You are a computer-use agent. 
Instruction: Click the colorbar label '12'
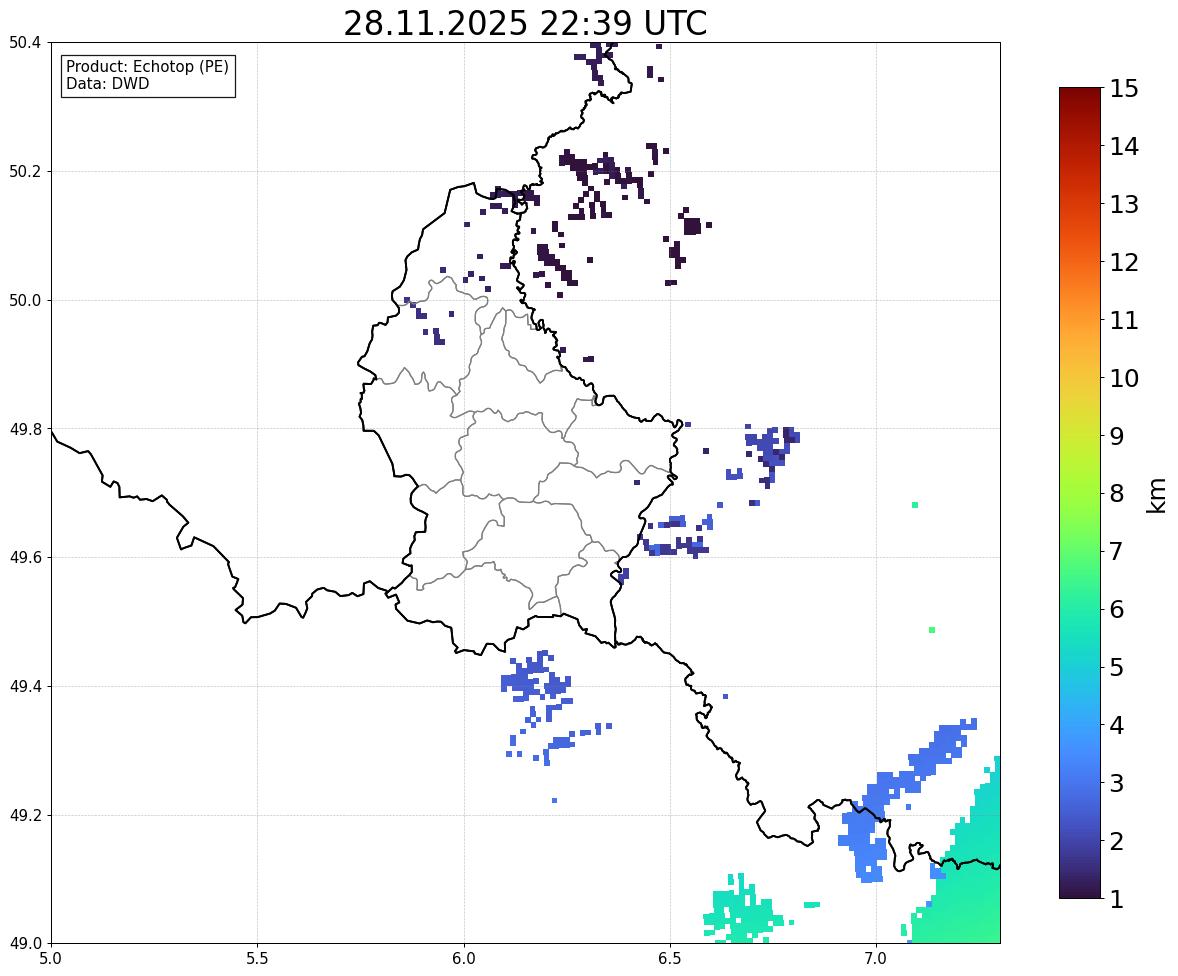click(x=1124, y=262)
